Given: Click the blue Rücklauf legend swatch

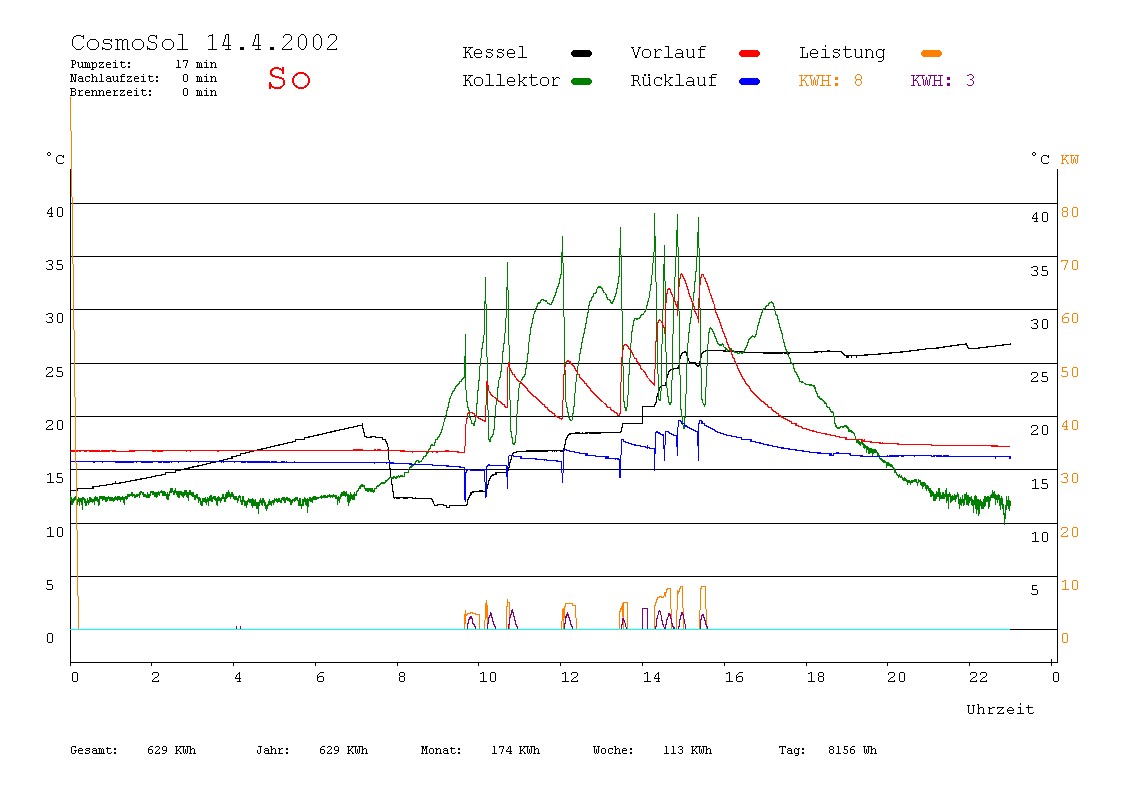Looking at the screenshot, I should (x=750, y=81).
